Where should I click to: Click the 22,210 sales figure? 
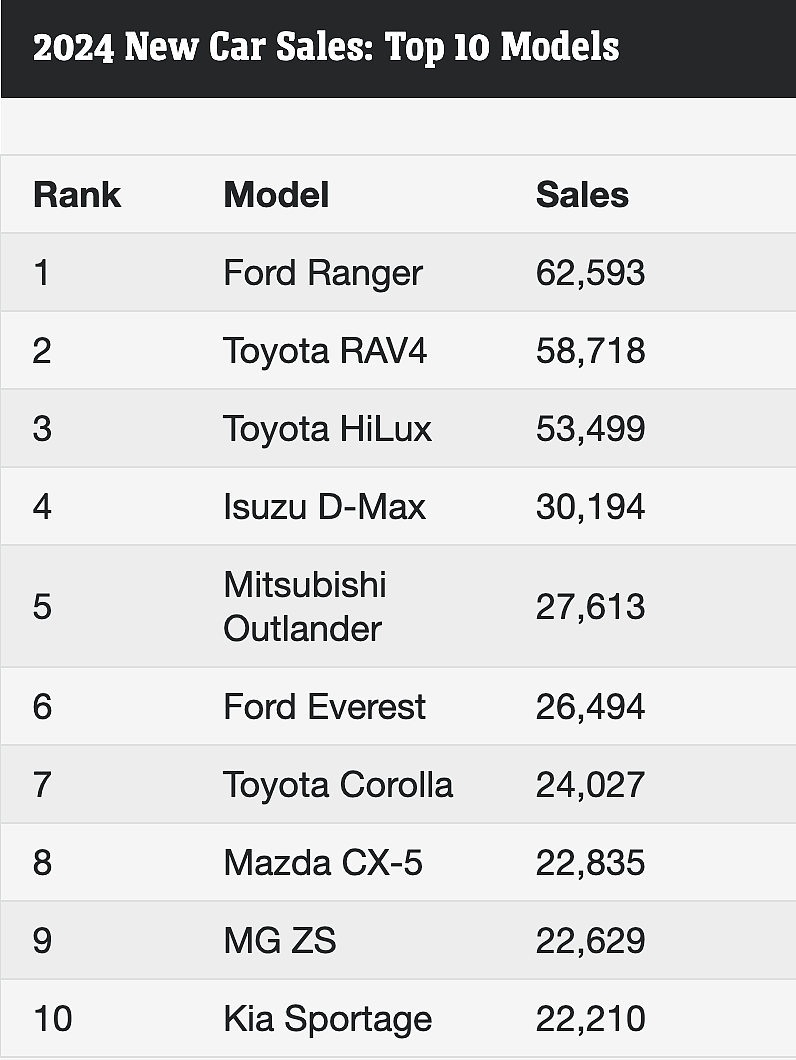pyautogui.click(x=590, y=1018)
